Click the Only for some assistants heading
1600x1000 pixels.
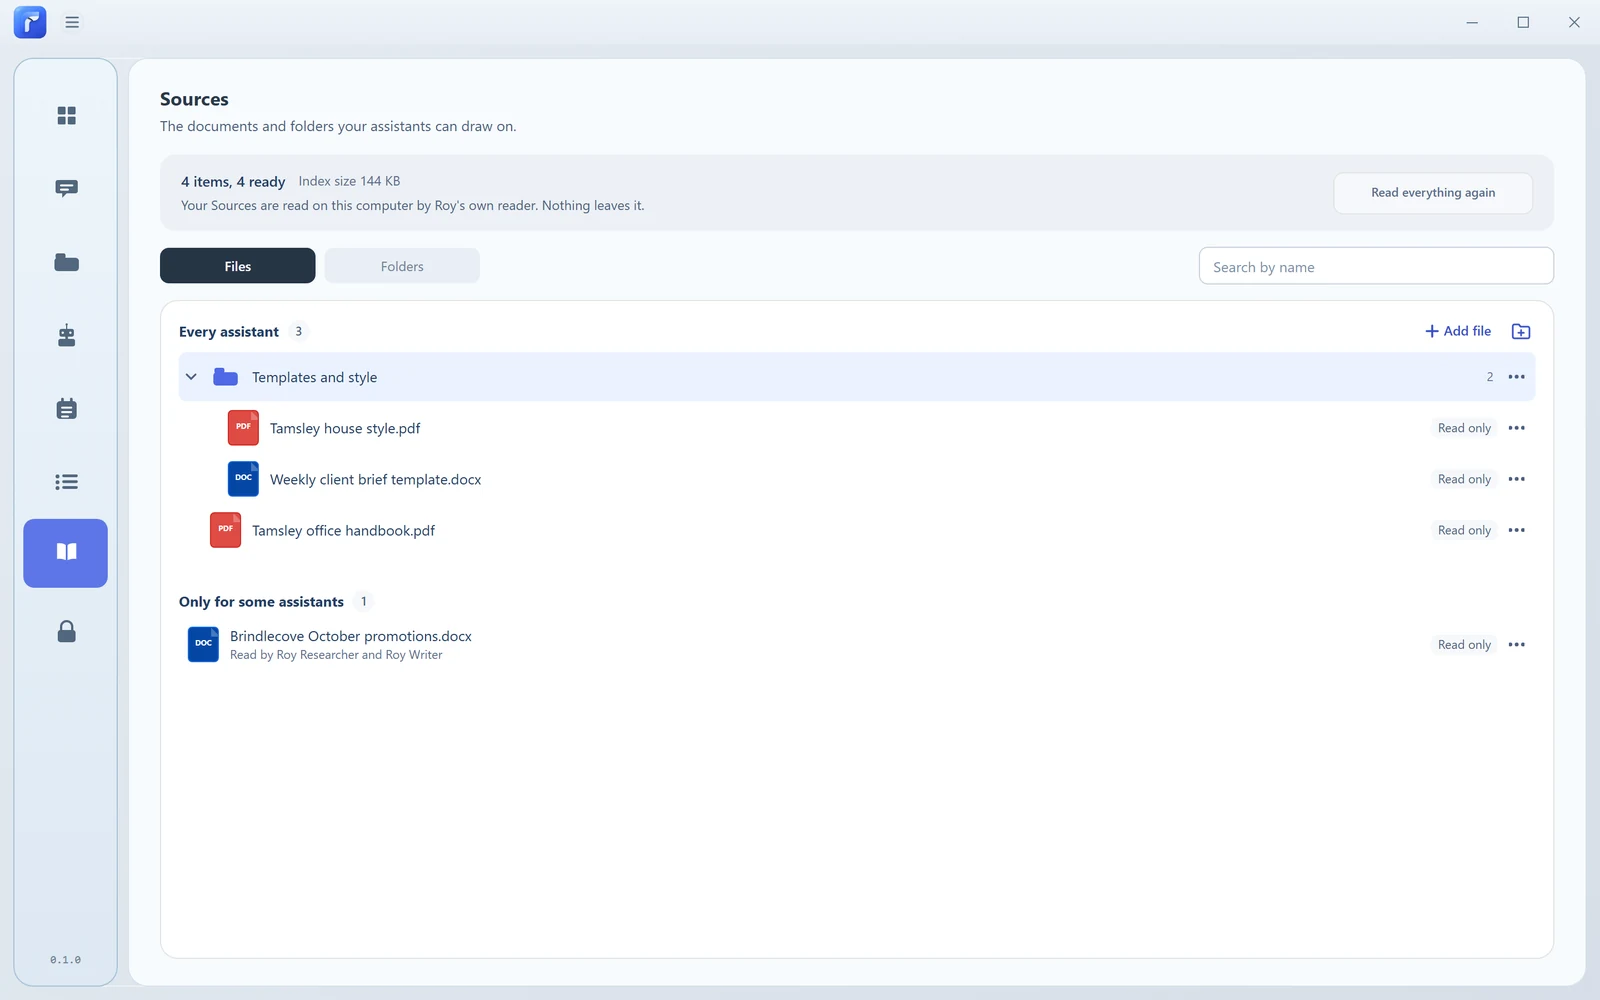point(261,602)
